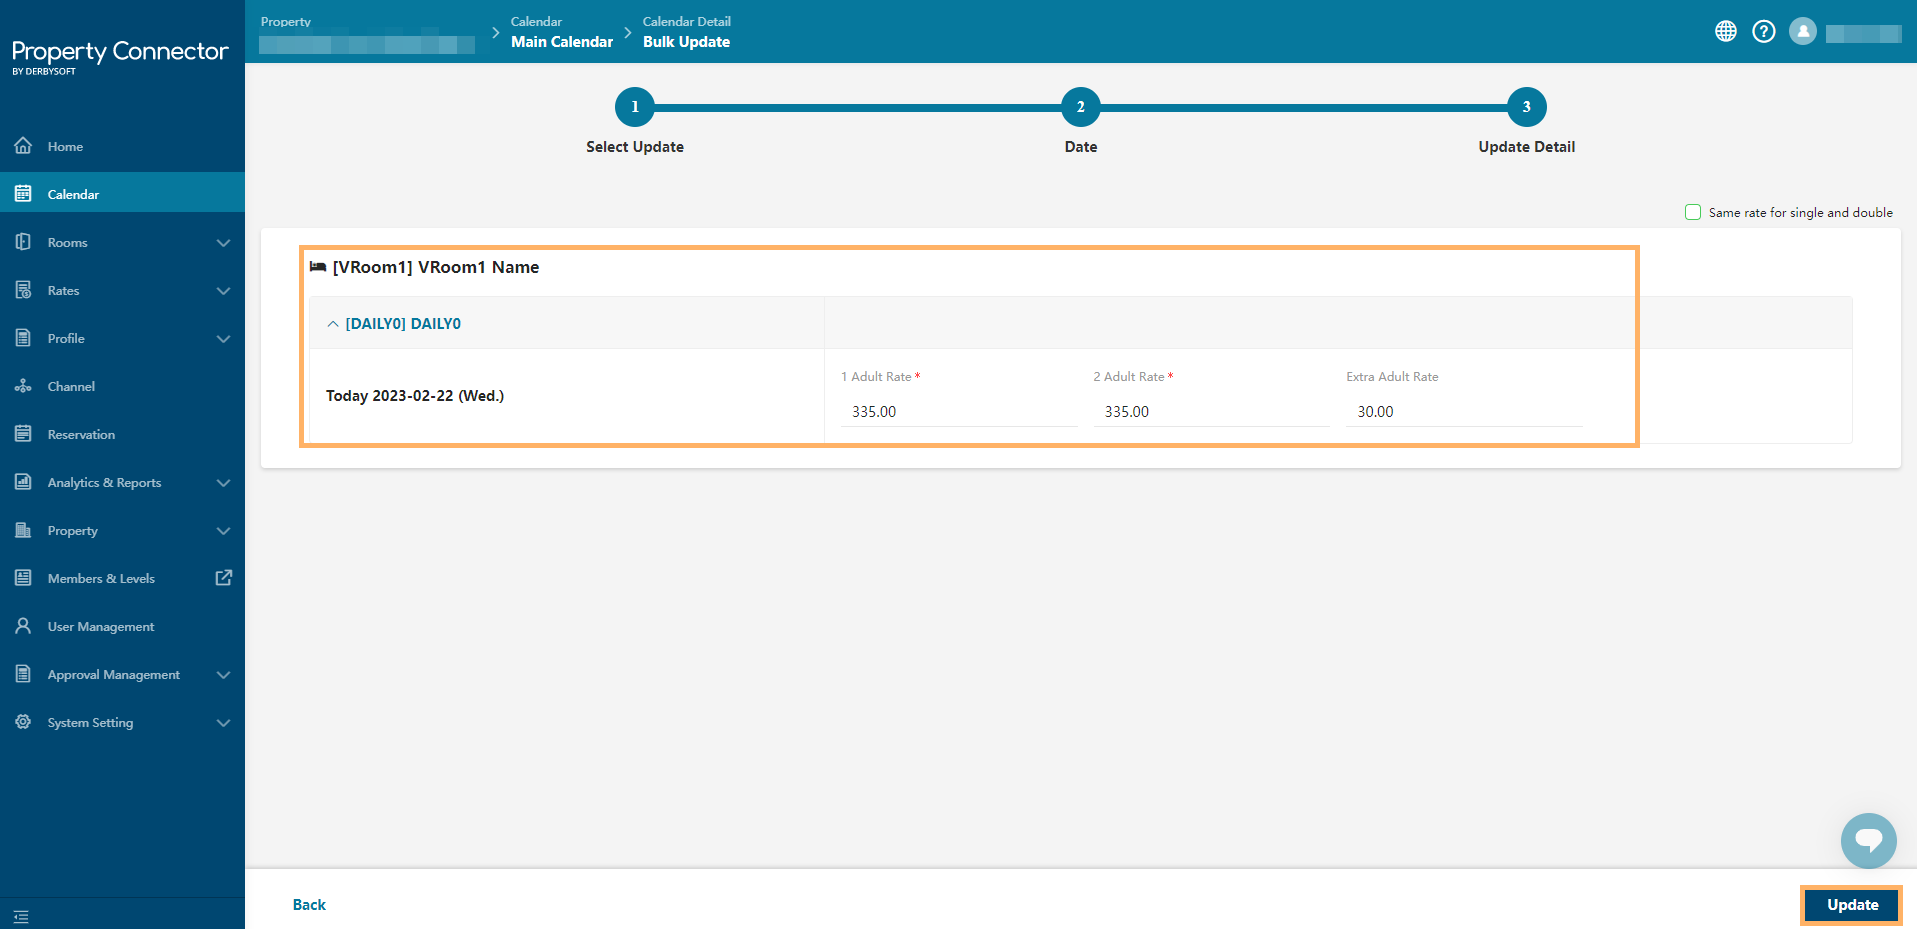Click the User Management person icon
1917x929 pixels.
tap(23, 626)
